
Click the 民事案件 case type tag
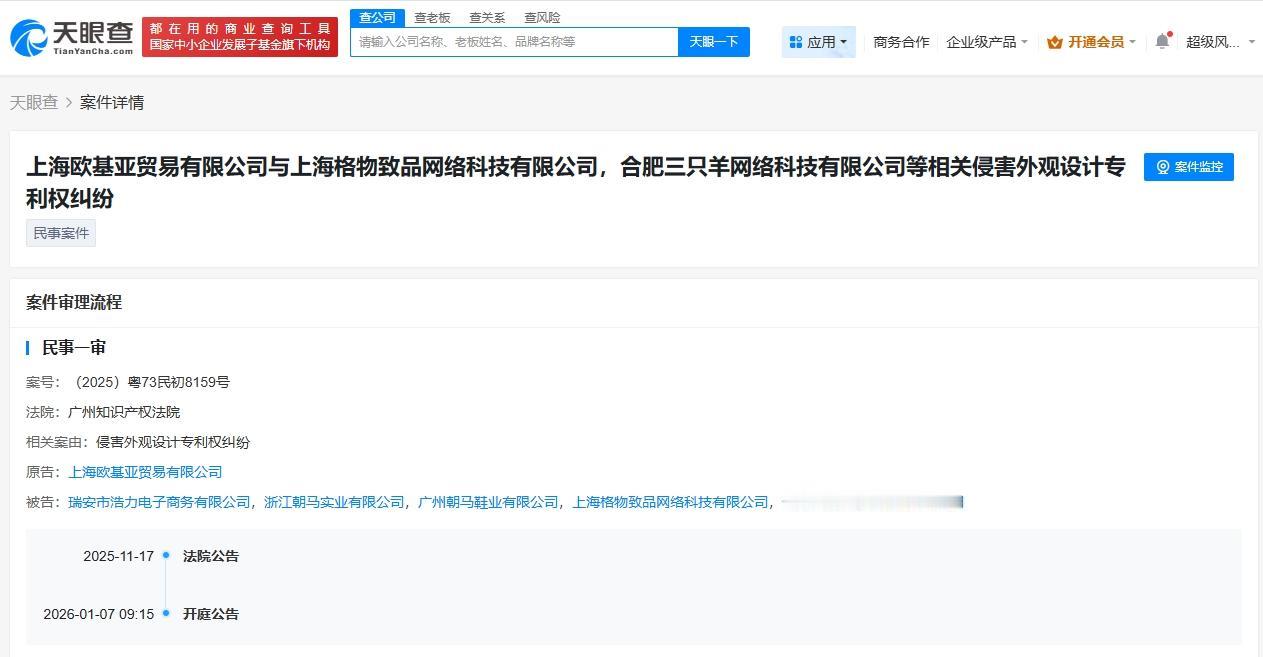click(60, 233)
